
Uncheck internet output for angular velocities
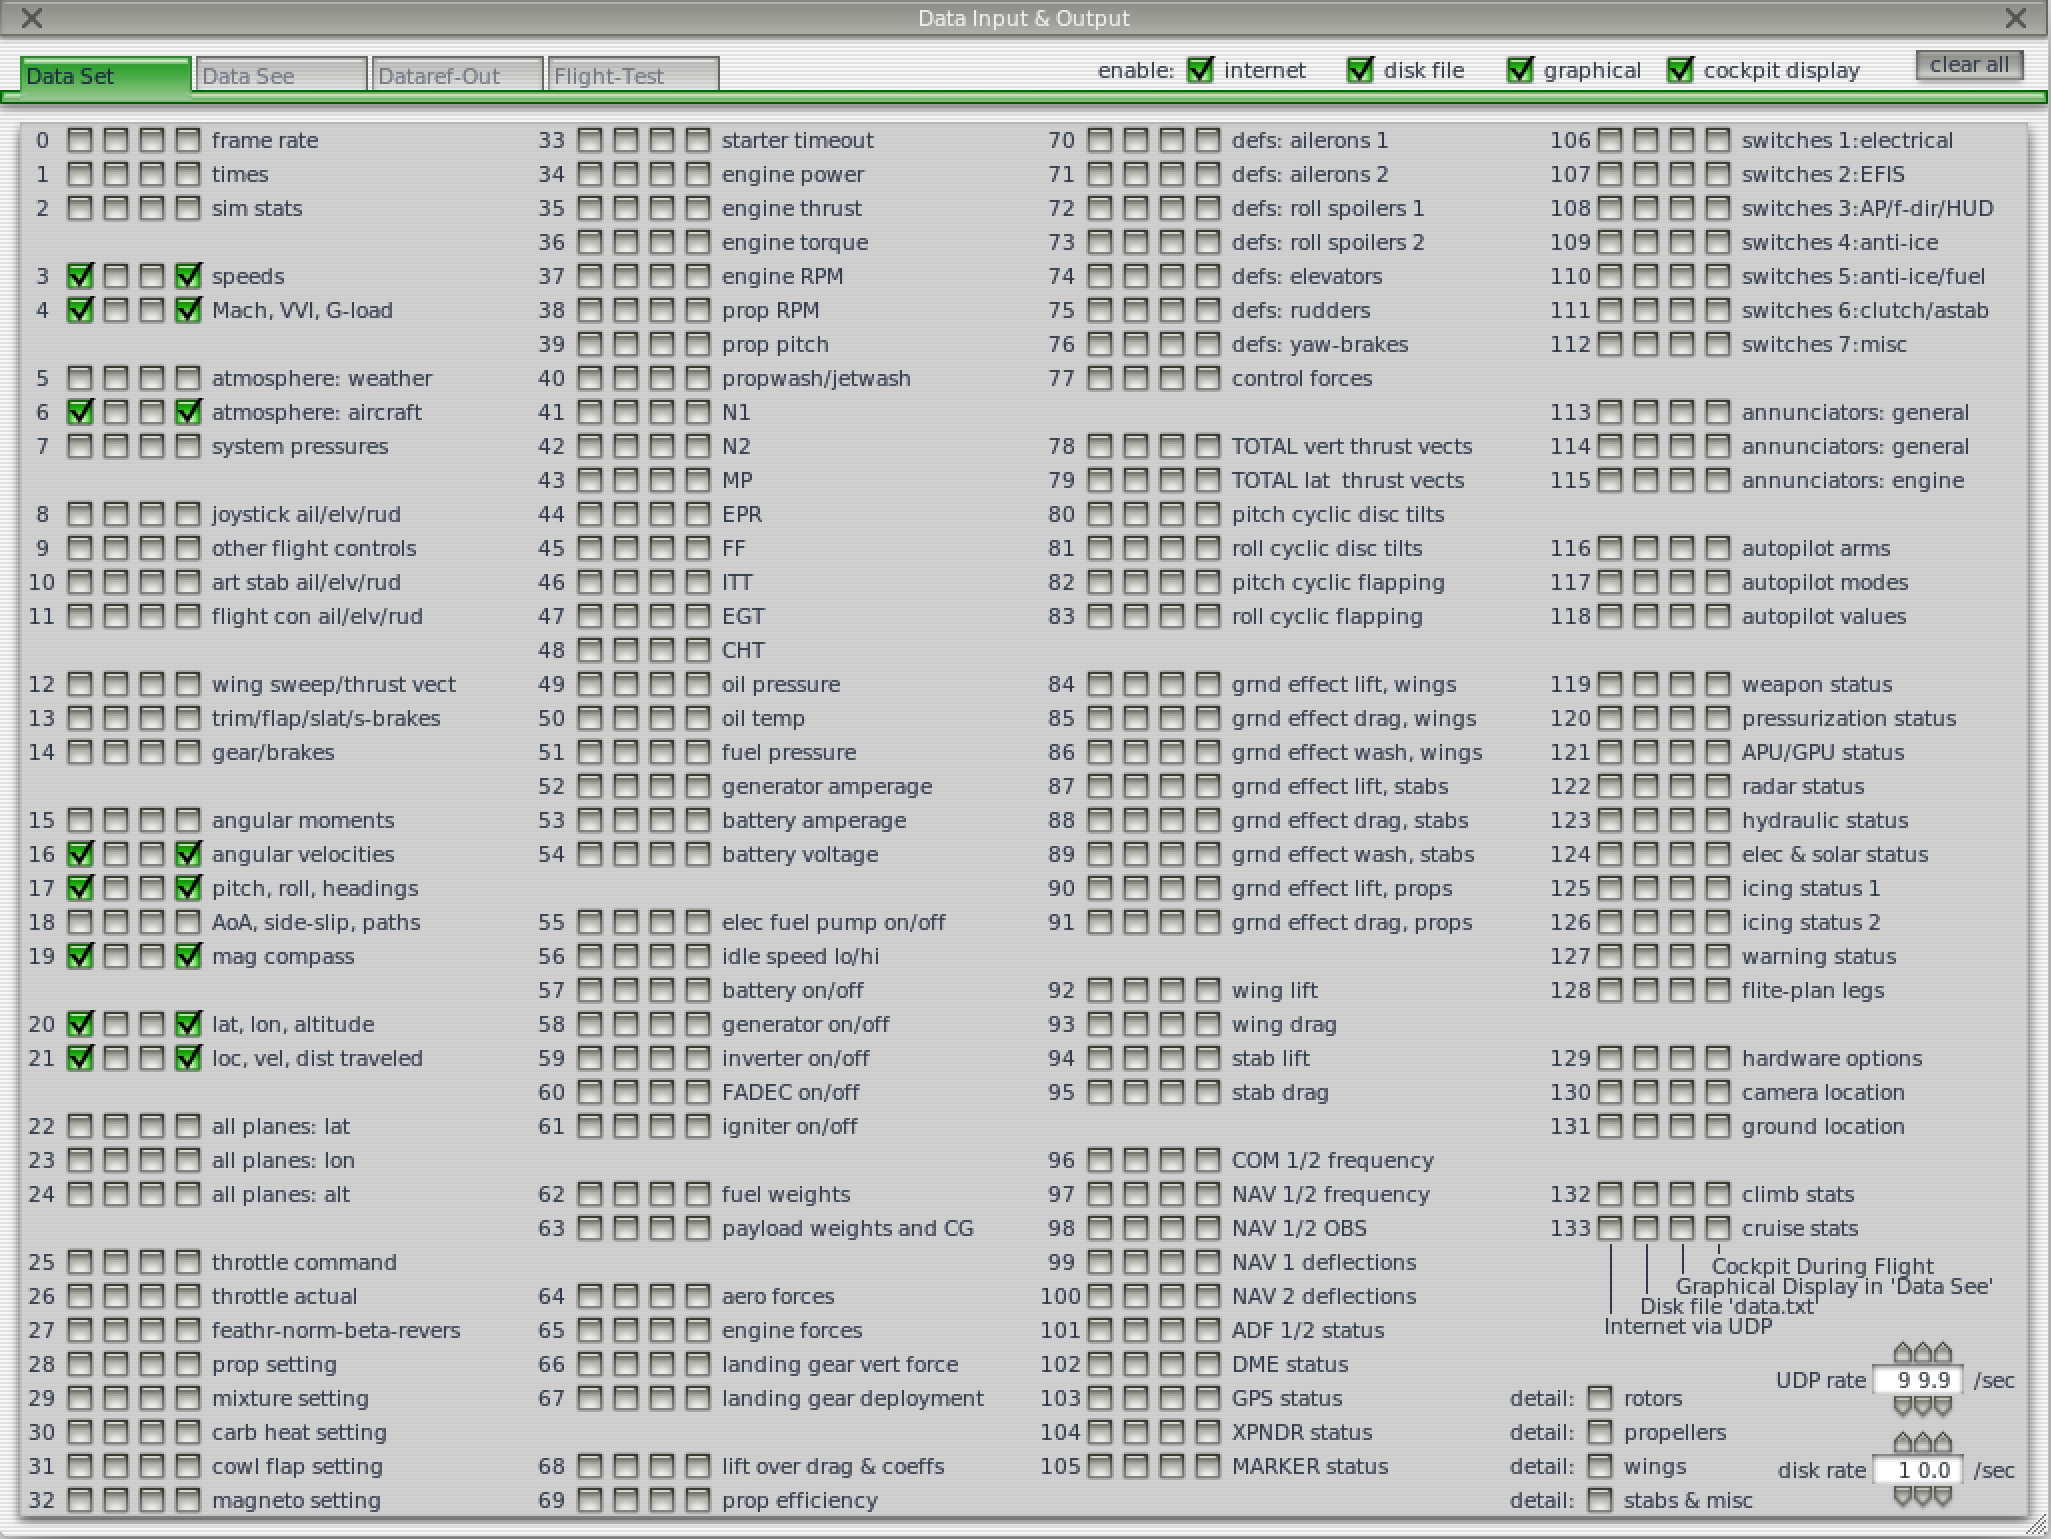[x=81, y=854]
